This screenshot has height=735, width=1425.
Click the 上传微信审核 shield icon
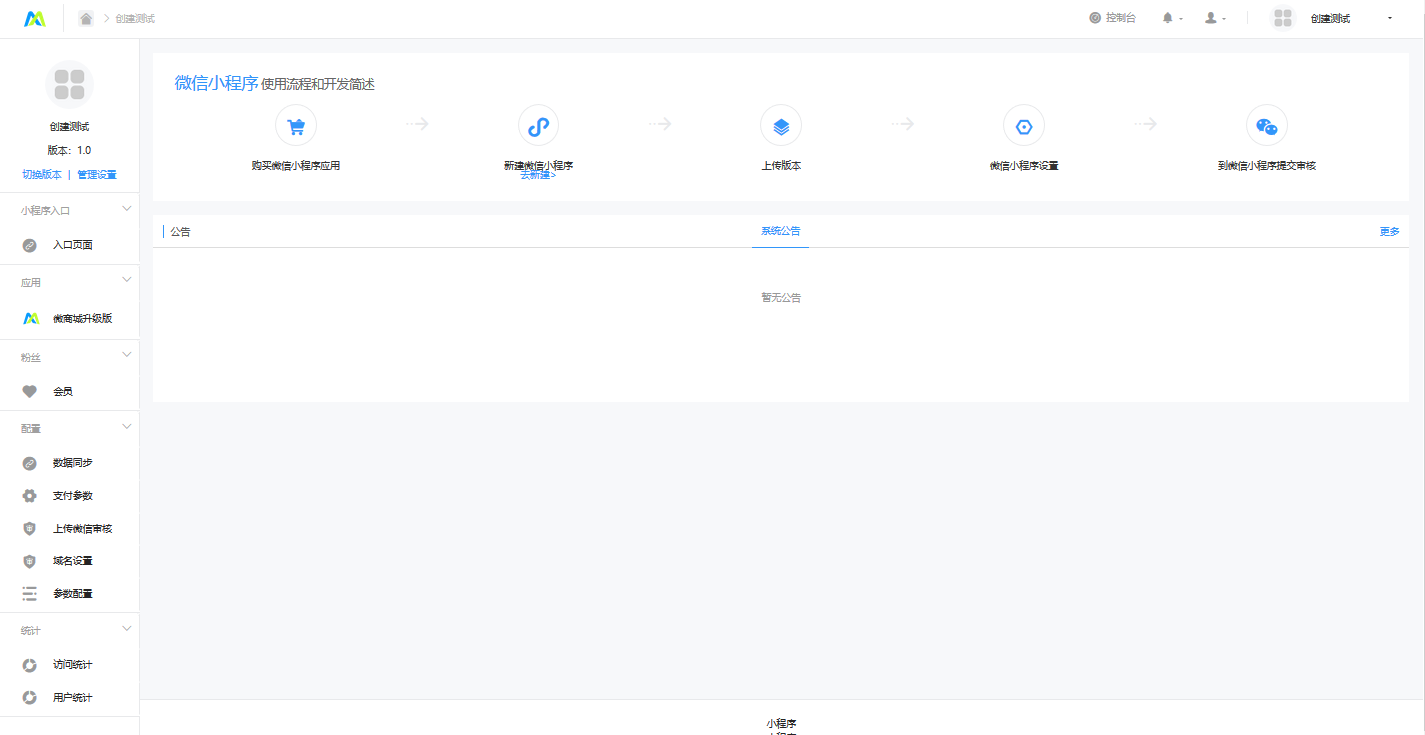coord(30,529)
